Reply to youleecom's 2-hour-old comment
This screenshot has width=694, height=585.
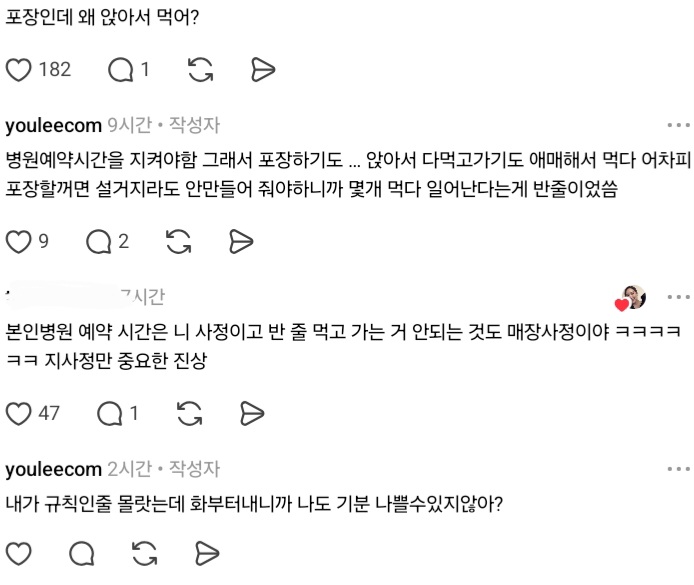pyautogui.click(x=82, y=553)
